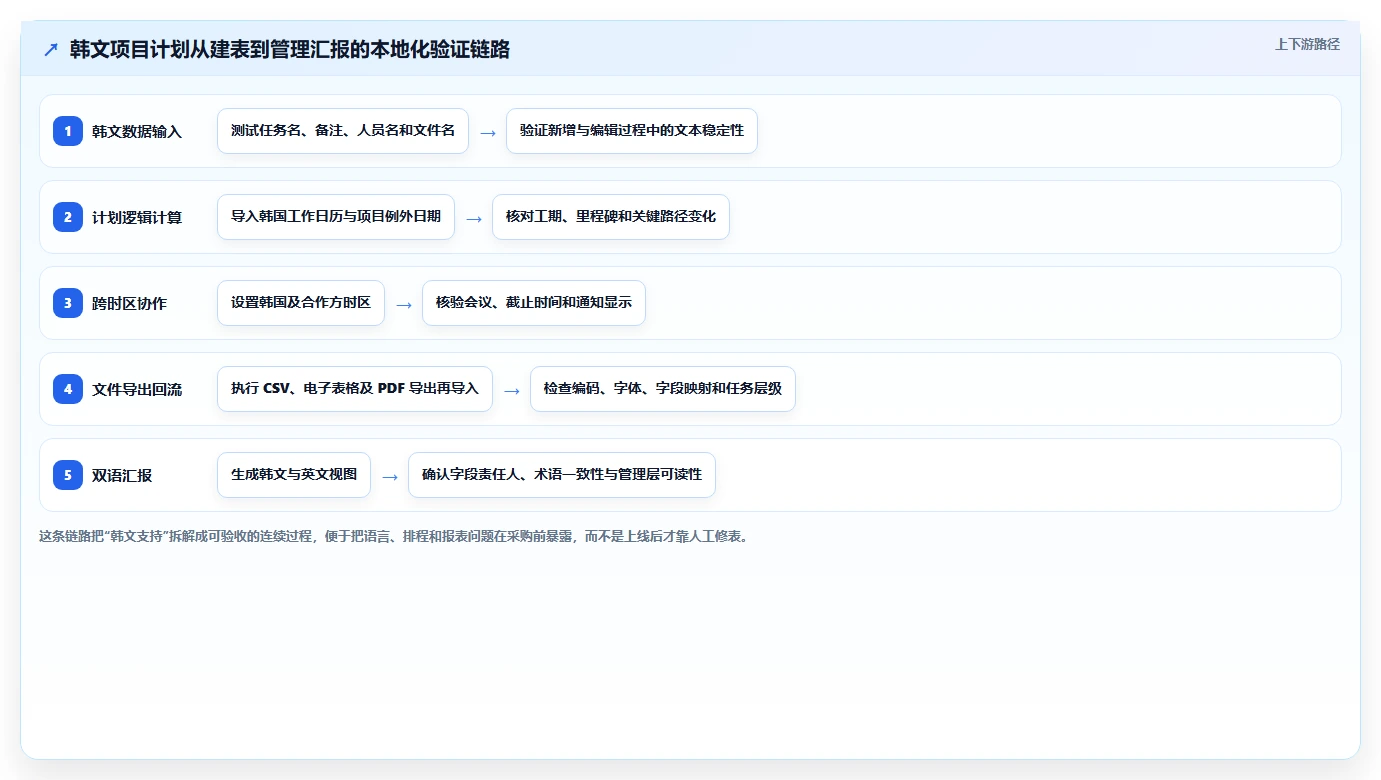The width and height of the screenshot is (1381, 780).
Task: Click the arrow after 生成韩文与英文视图 box
Action: point(390,476)
